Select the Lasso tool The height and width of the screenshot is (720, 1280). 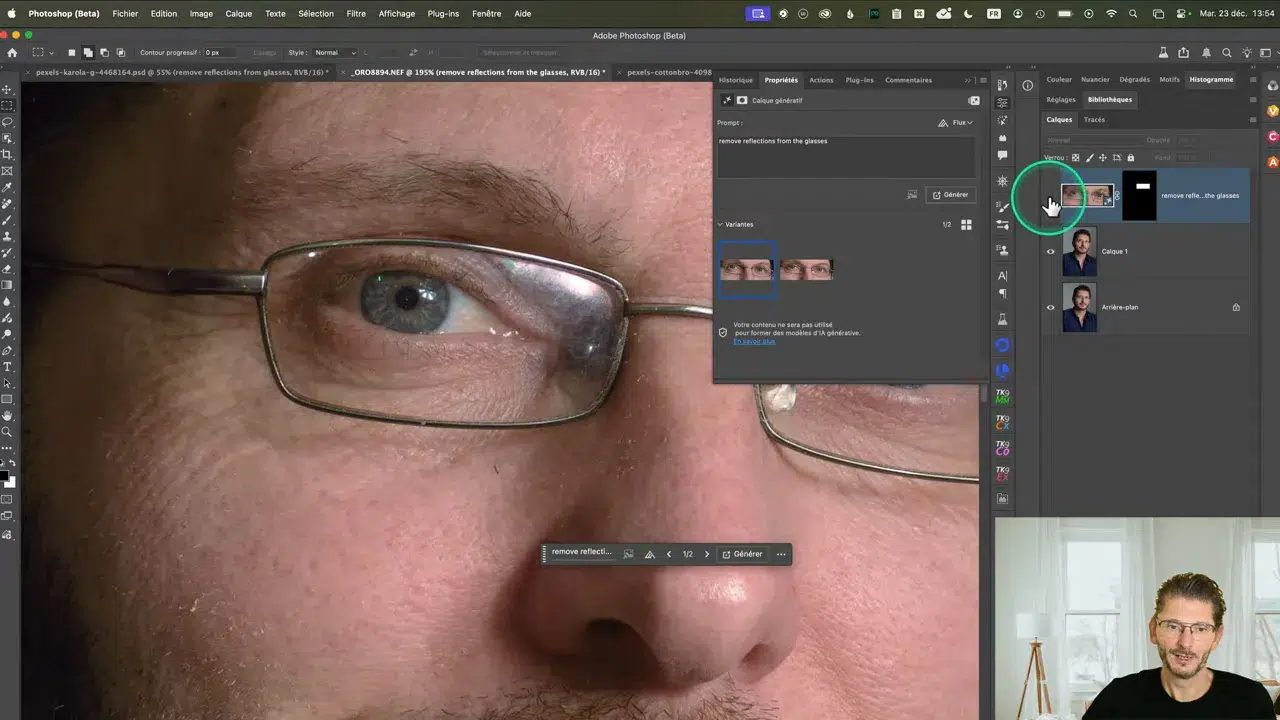[7, 122]
